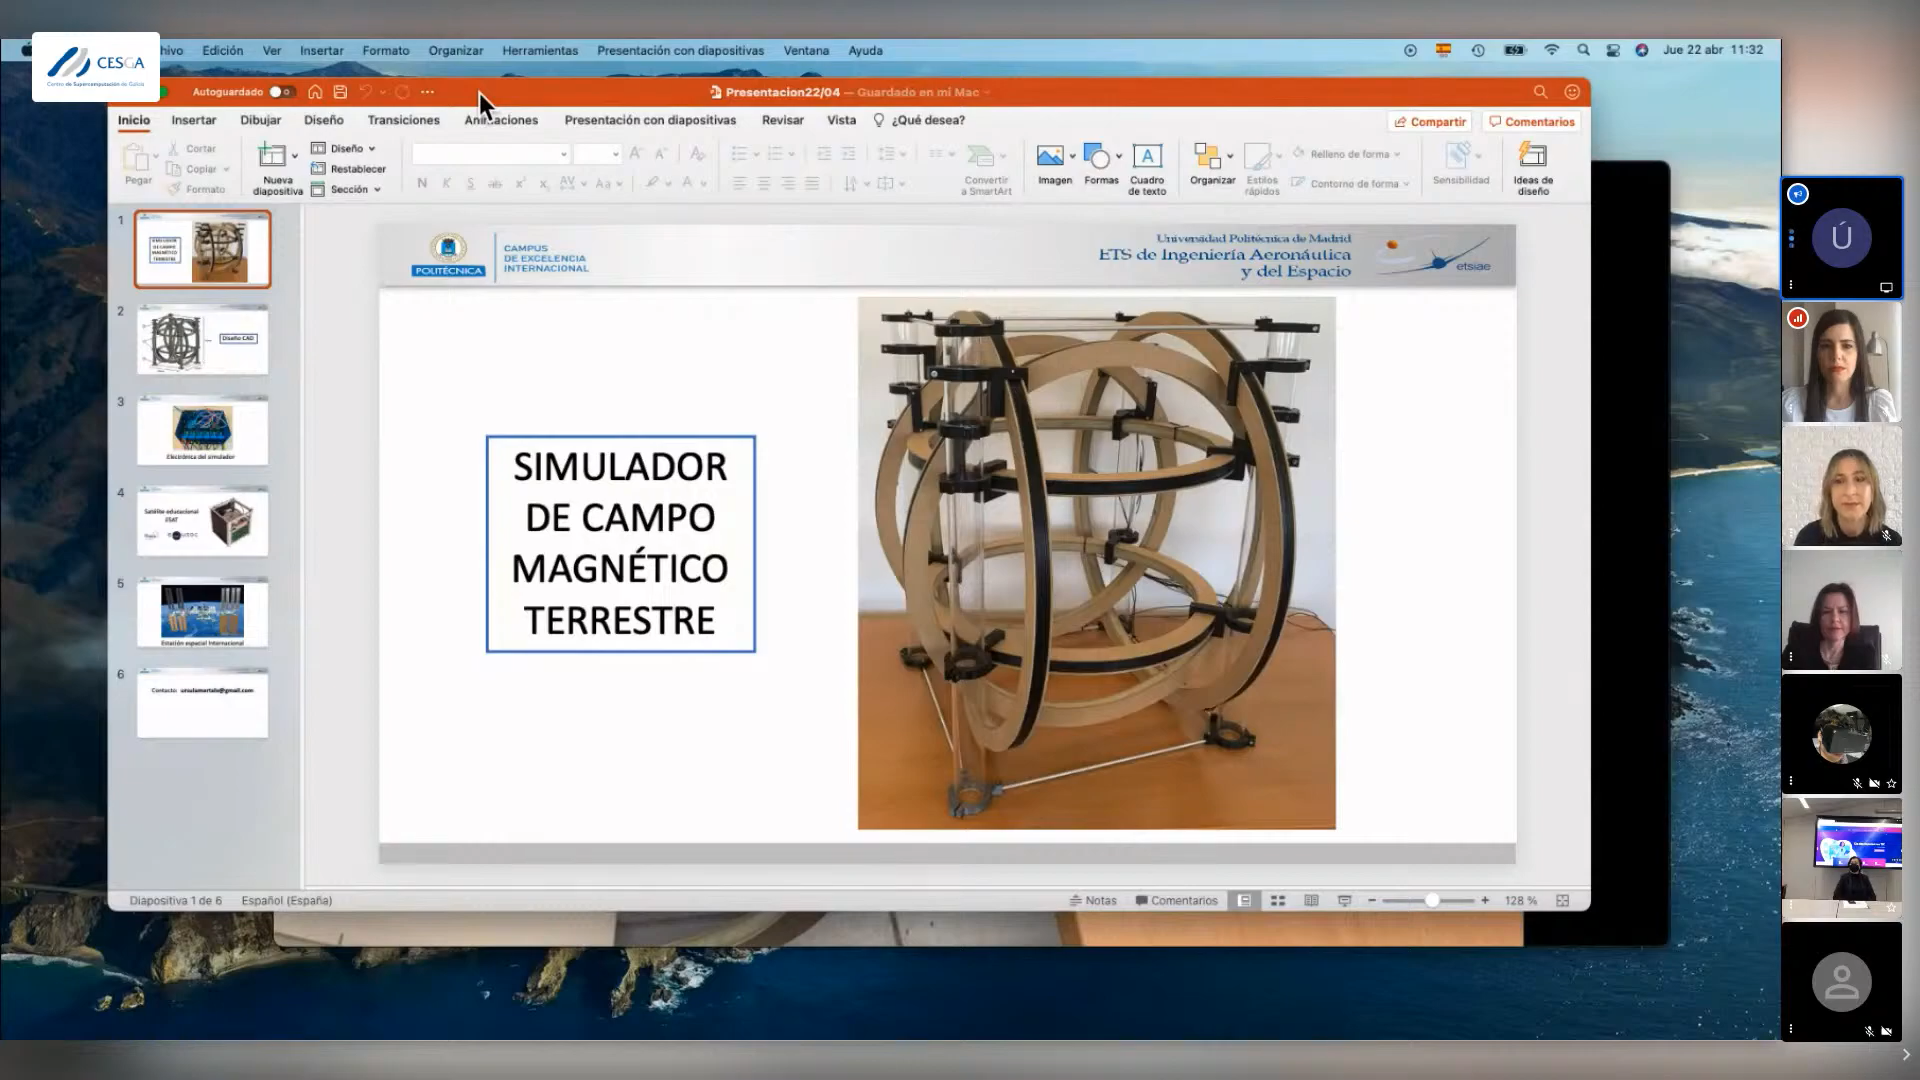
Task: Click the search magnifier in PowerPoint title bar
Action: (x=1541, y=92)
